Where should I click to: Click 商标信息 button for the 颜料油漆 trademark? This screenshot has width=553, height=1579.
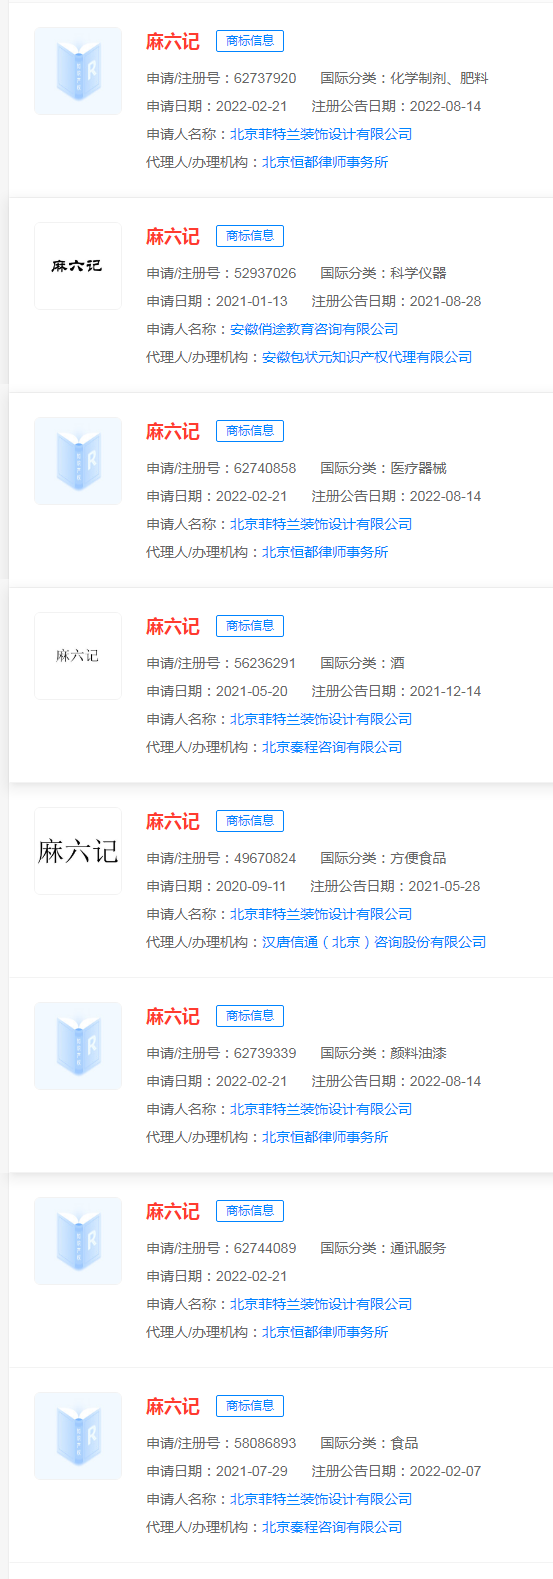[250, 1016]
